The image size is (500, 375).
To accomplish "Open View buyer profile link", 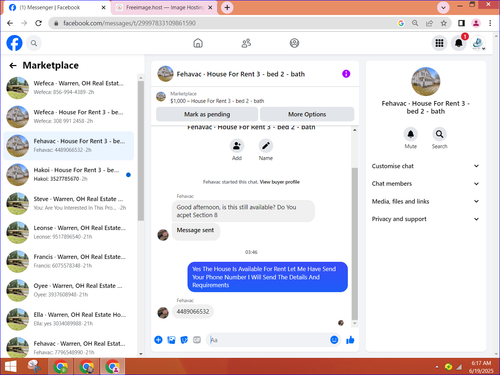I will click(x=279, y=182).
